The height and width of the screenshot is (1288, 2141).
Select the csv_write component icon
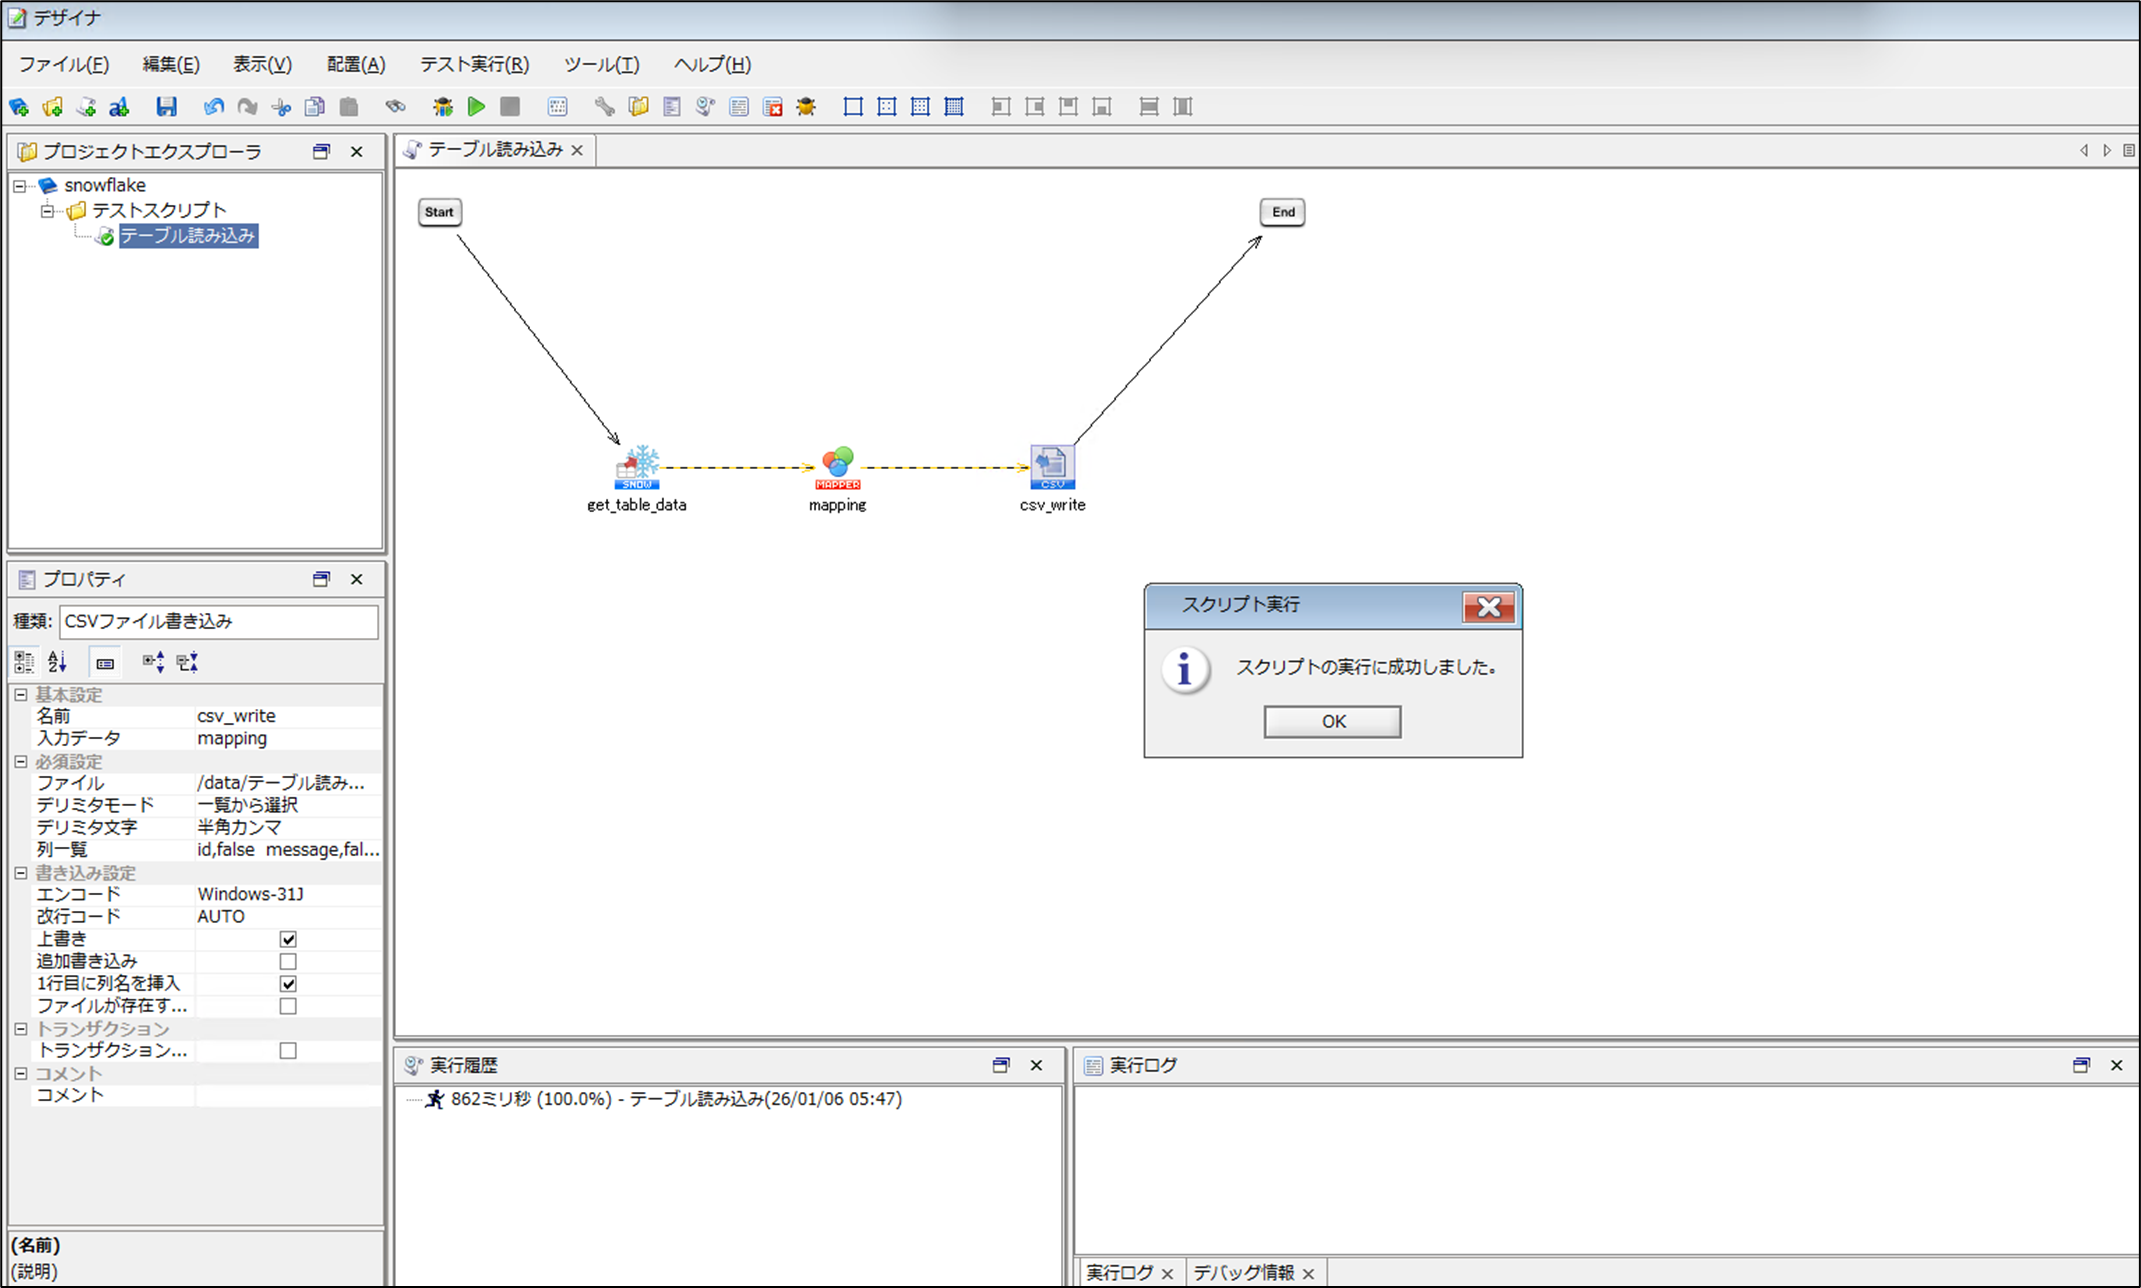click(x=1052, y=467)
